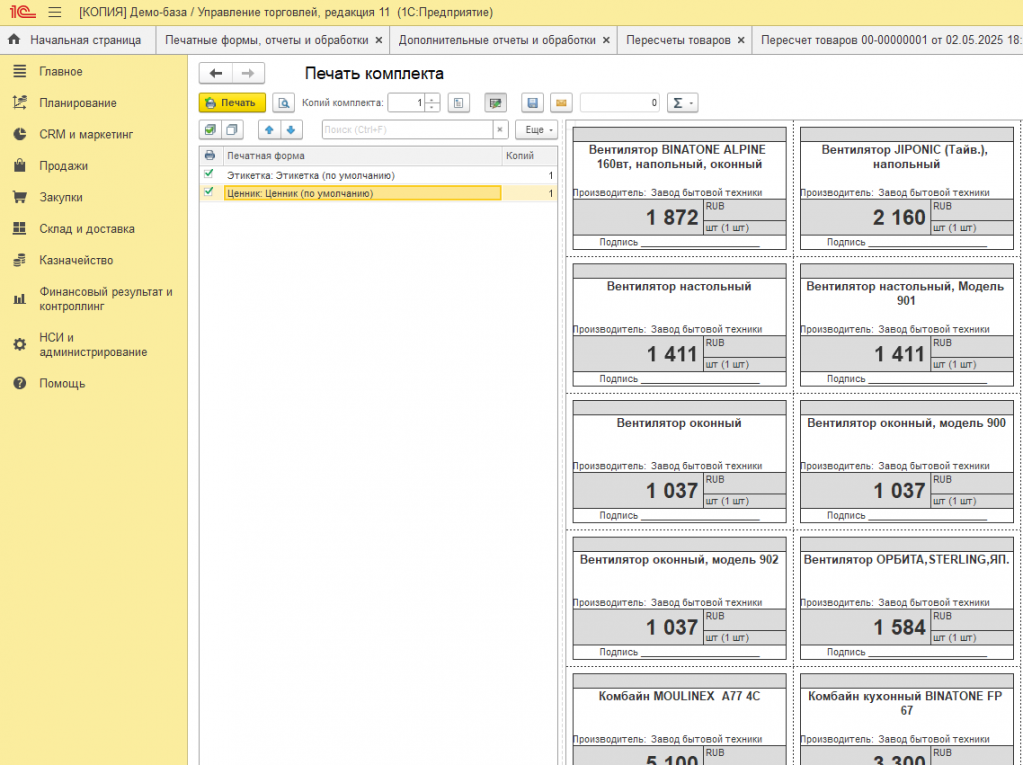Switch to Пересчет товаров 00-00000001 tab

891,40
